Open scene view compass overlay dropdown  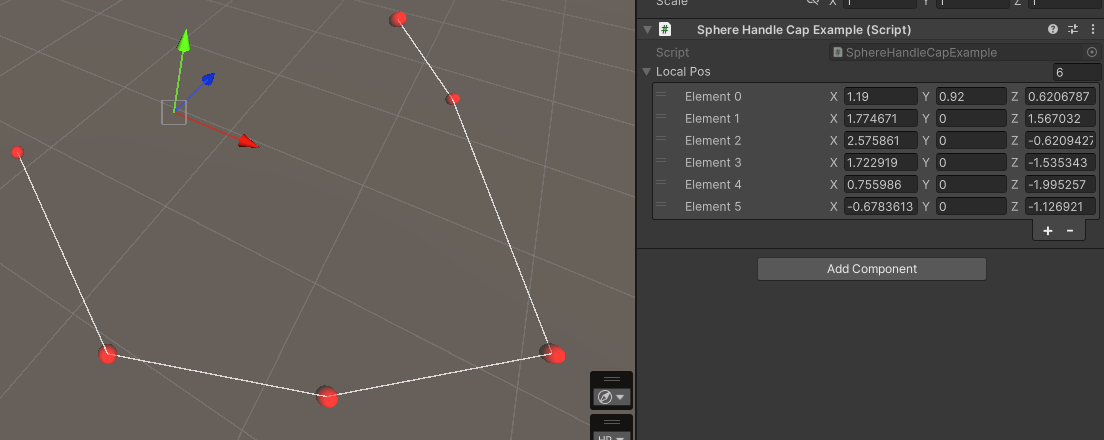click(x=611, y=397)
